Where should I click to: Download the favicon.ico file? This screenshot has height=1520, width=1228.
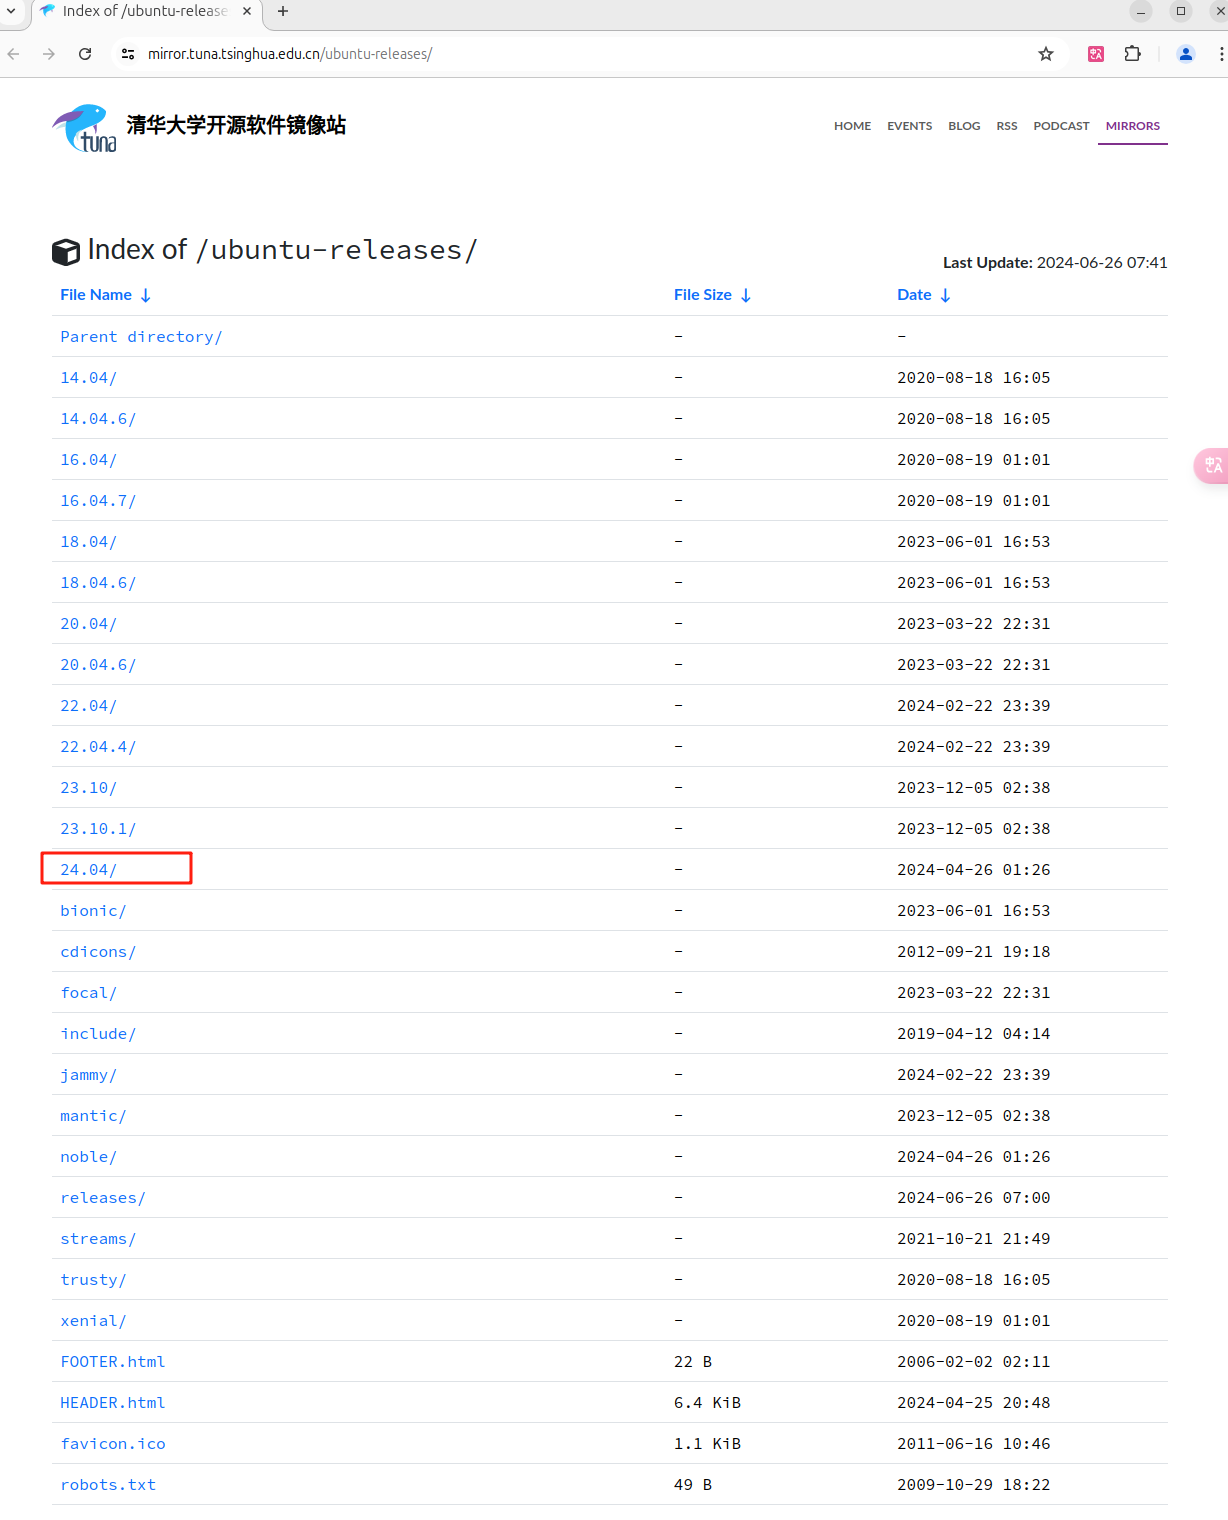113,1444
